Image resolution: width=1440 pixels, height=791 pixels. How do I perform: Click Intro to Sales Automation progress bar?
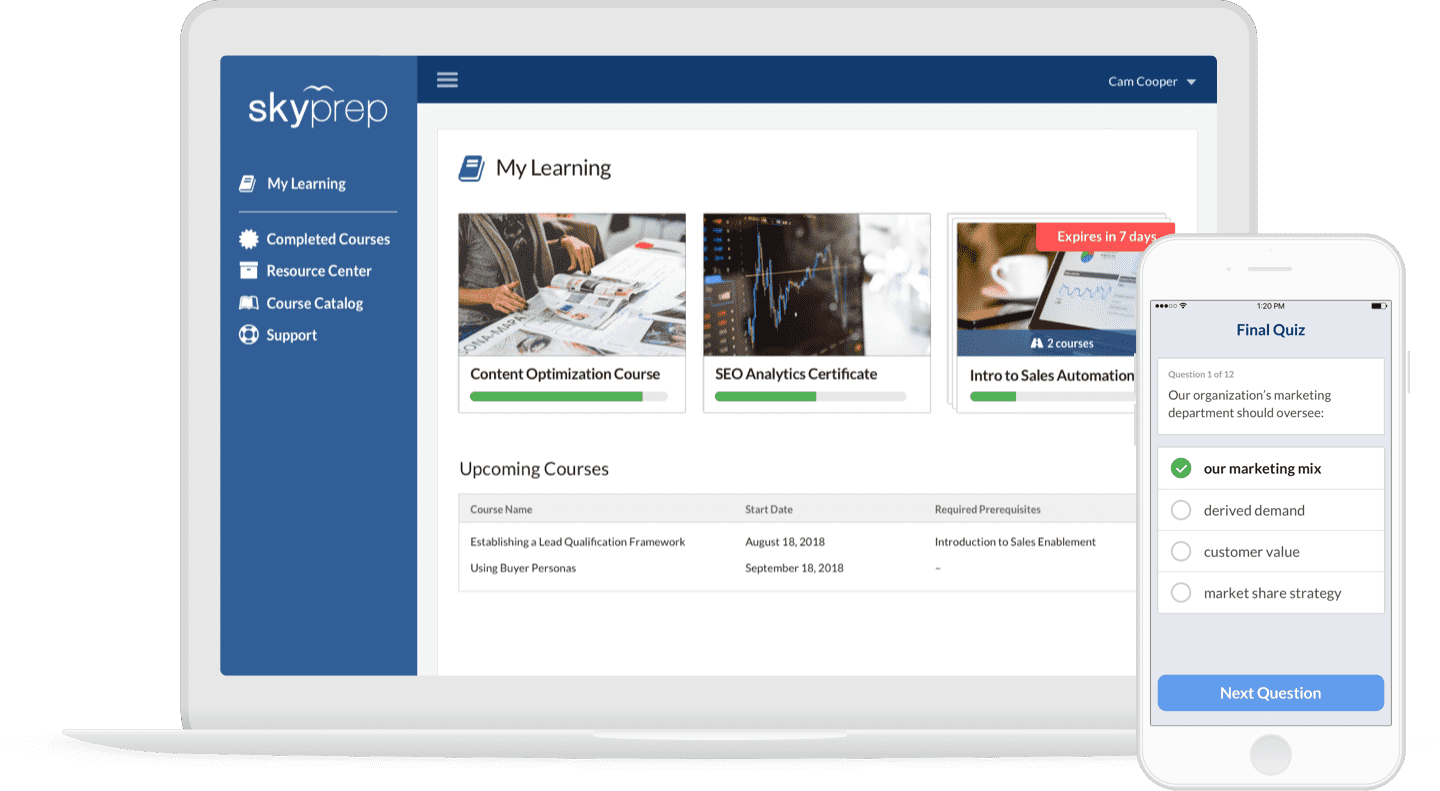(x=1053, y=397)
